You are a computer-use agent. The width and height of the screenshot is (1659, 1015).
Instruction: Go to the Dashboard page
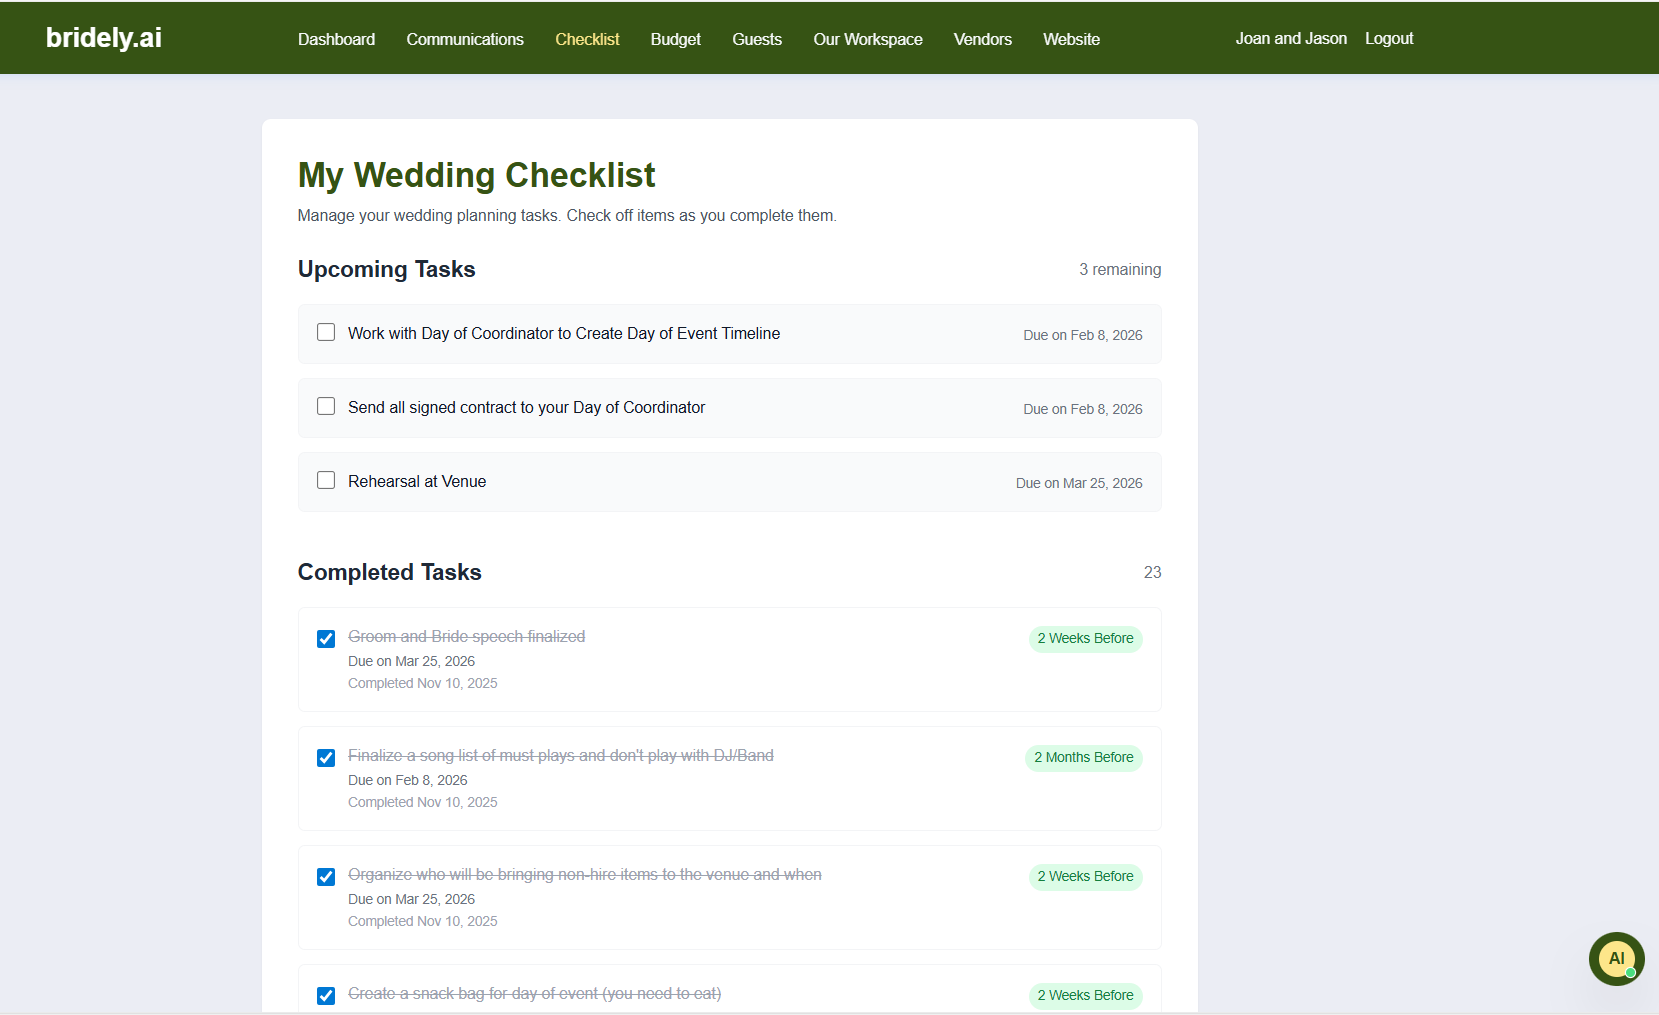(336, 39)
